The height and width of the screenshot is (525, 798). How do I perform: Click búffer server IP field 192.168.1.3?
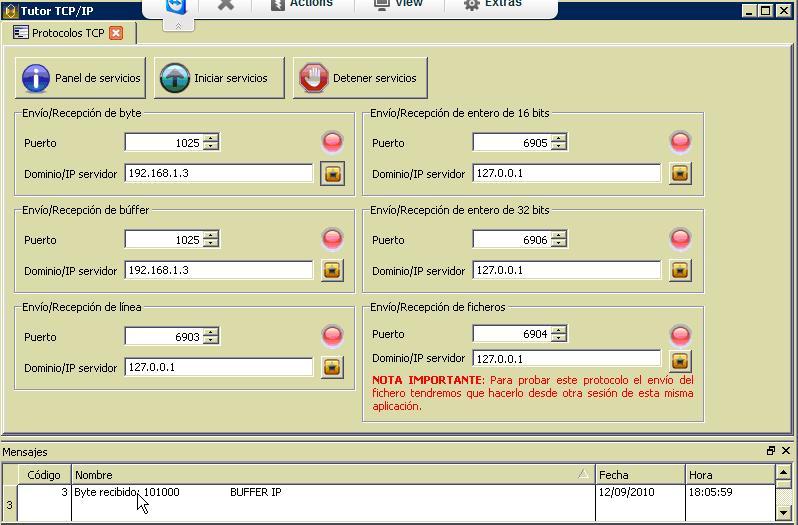click(x=219, y=270)
